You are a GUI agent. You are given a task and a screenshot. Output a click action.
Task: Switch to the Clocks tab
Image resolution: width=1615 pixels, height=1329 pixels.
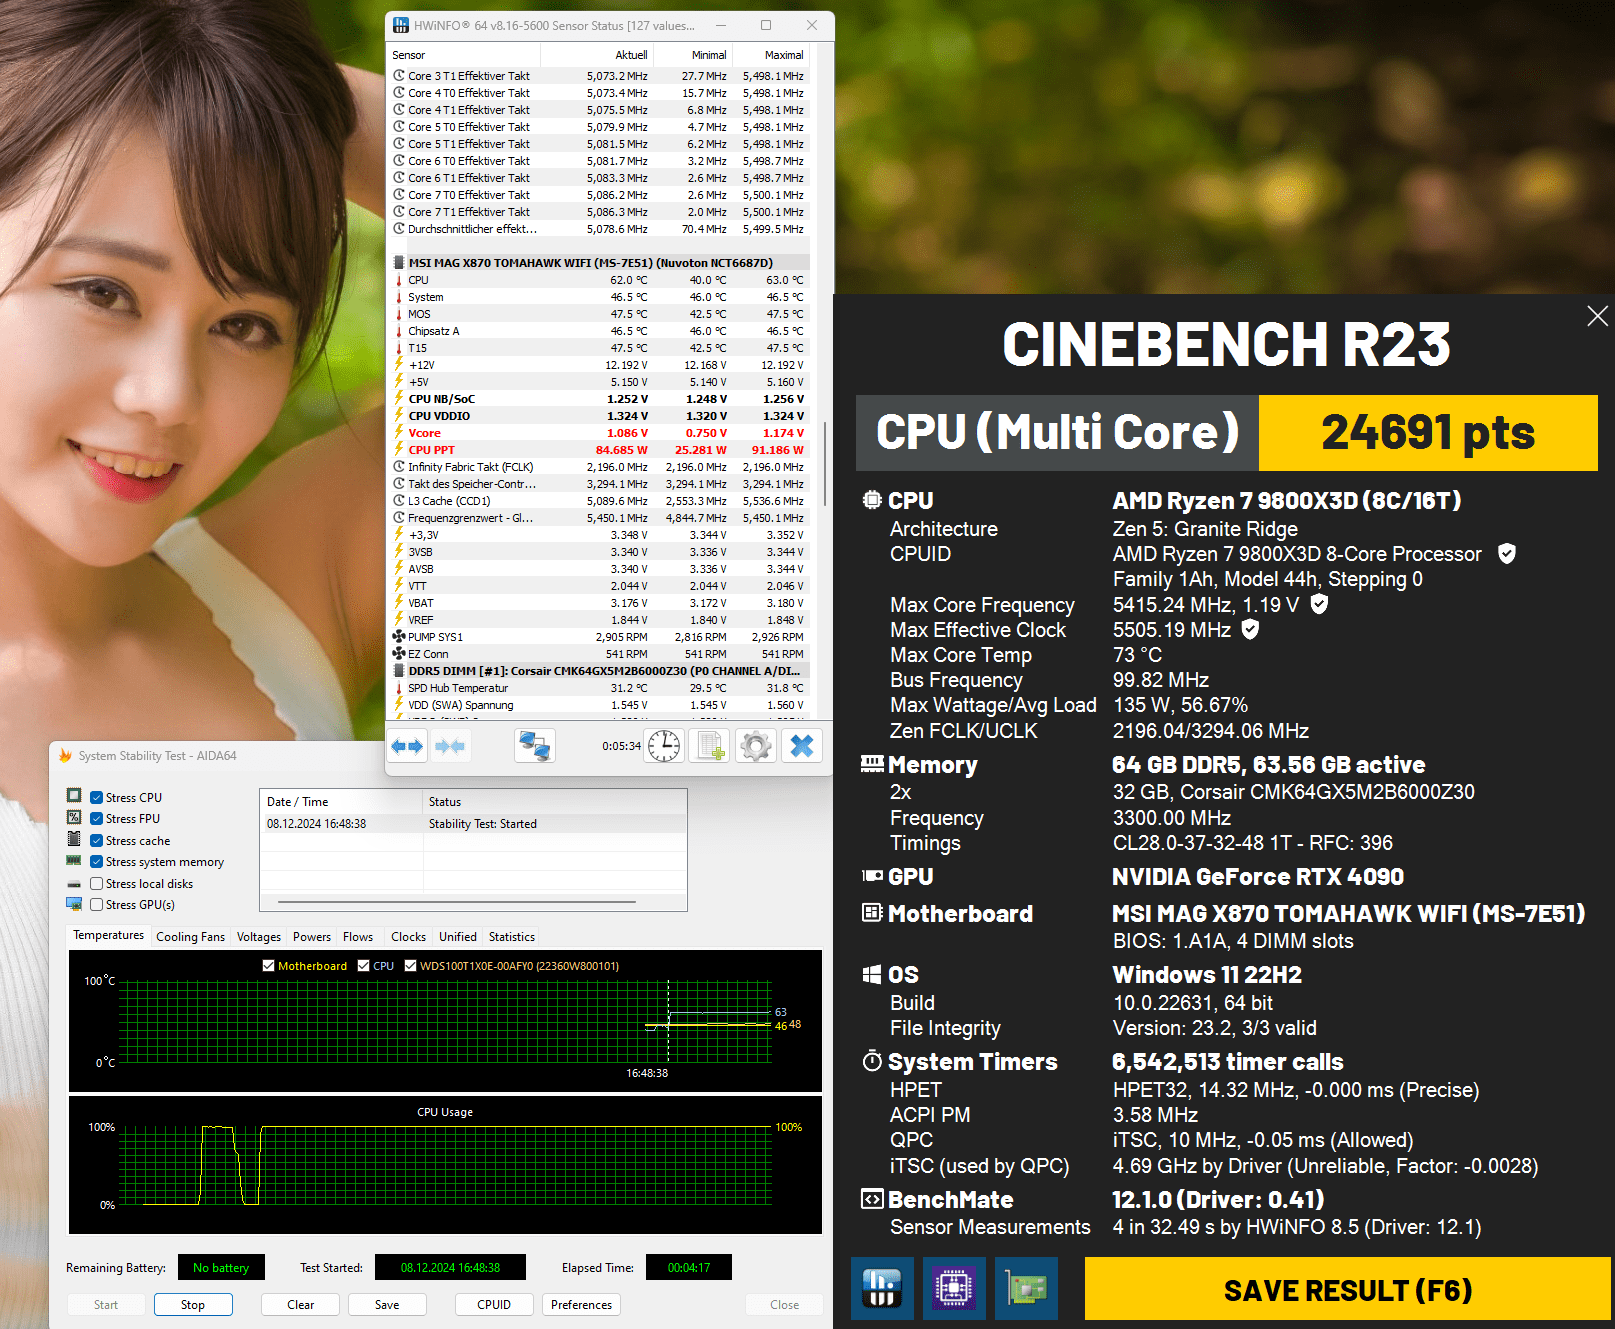[x=408, y=937]
